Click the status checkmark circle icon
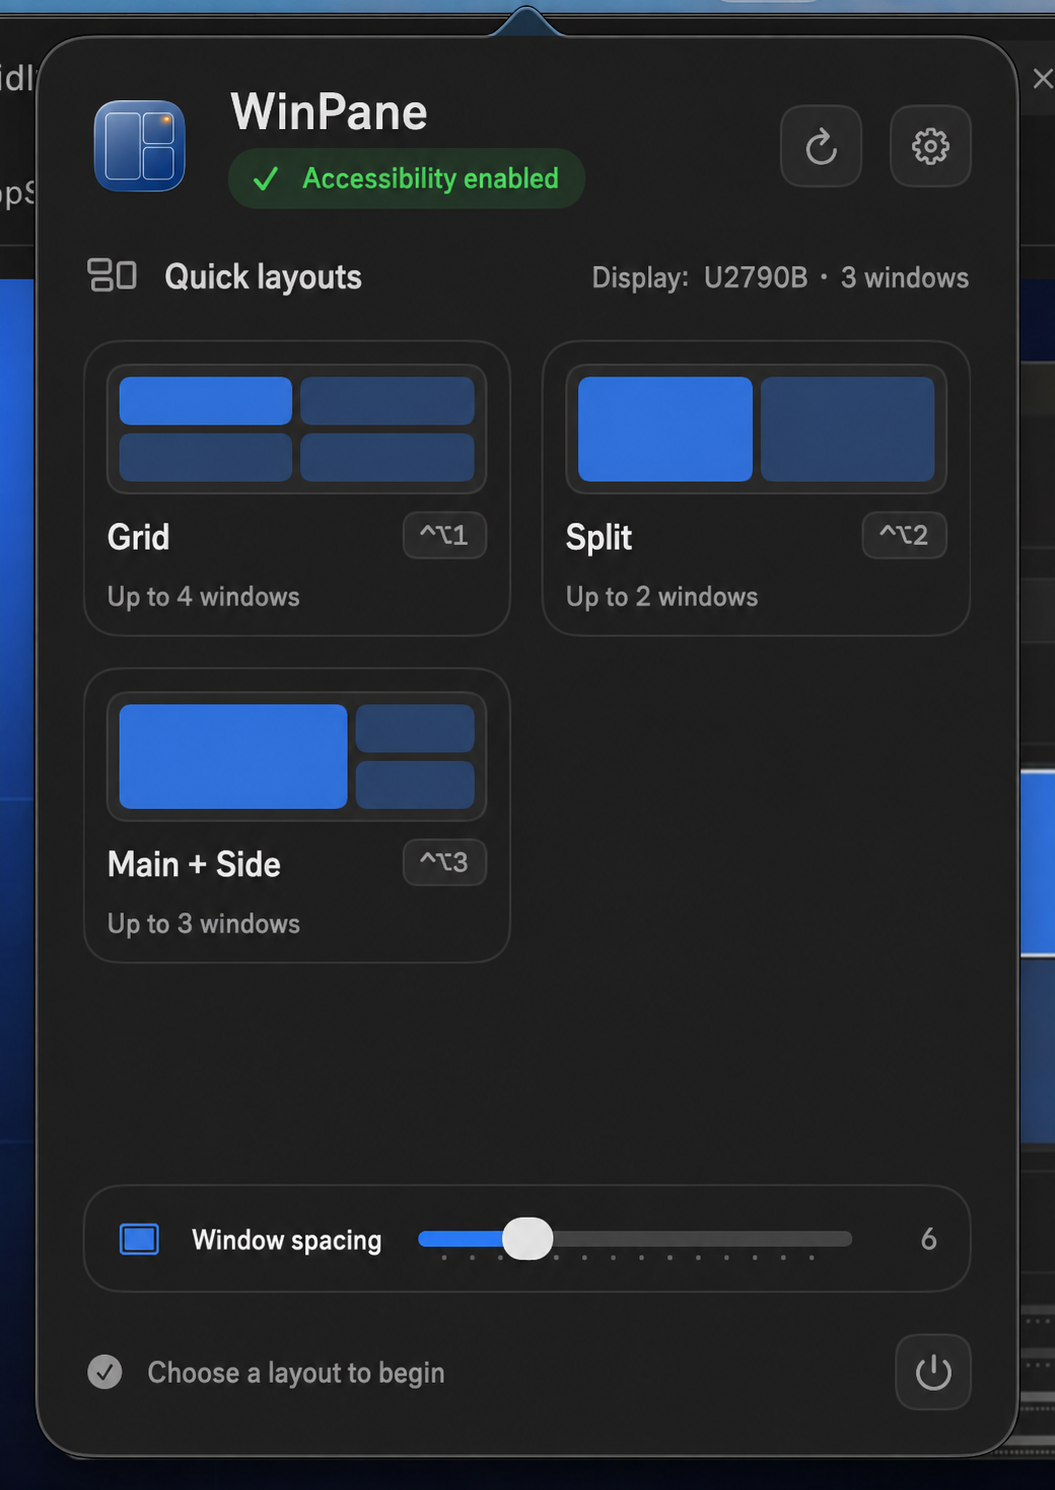This screenshot has width=1055, height=1490. coord(105,1372)
